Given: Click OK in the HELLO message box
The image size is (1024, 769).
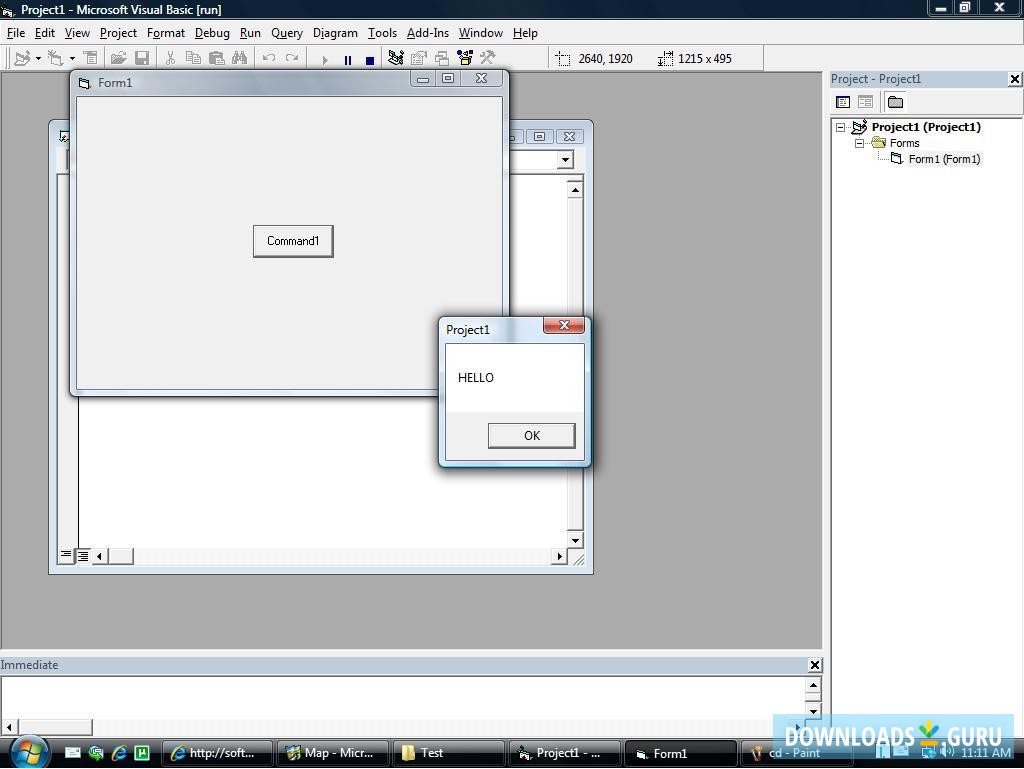Looking at the screenshot, I should point(531,435).
